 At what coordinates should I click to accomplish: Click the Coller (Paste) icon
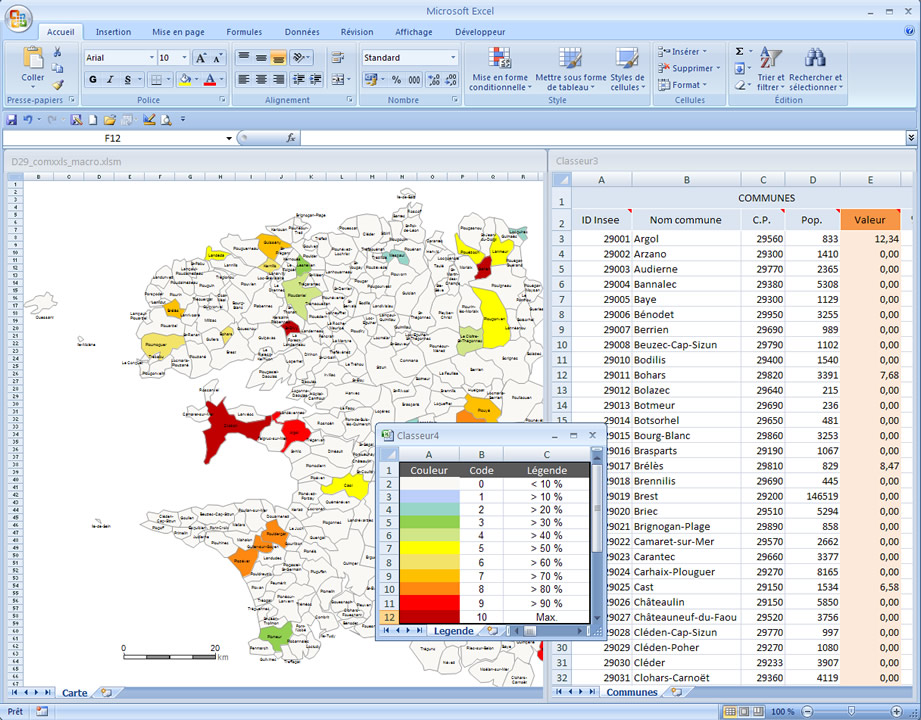(33, 60)
